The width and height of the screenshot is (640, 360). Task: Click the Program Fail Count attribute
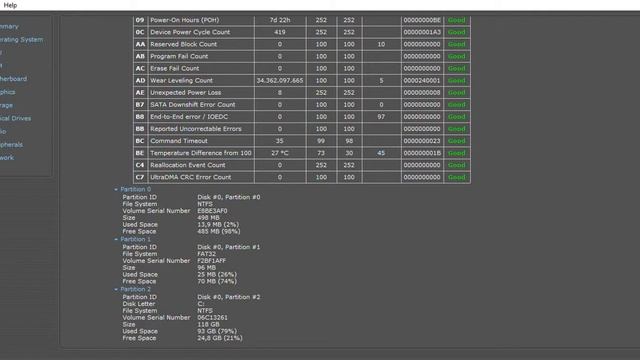tap(179, 56)
